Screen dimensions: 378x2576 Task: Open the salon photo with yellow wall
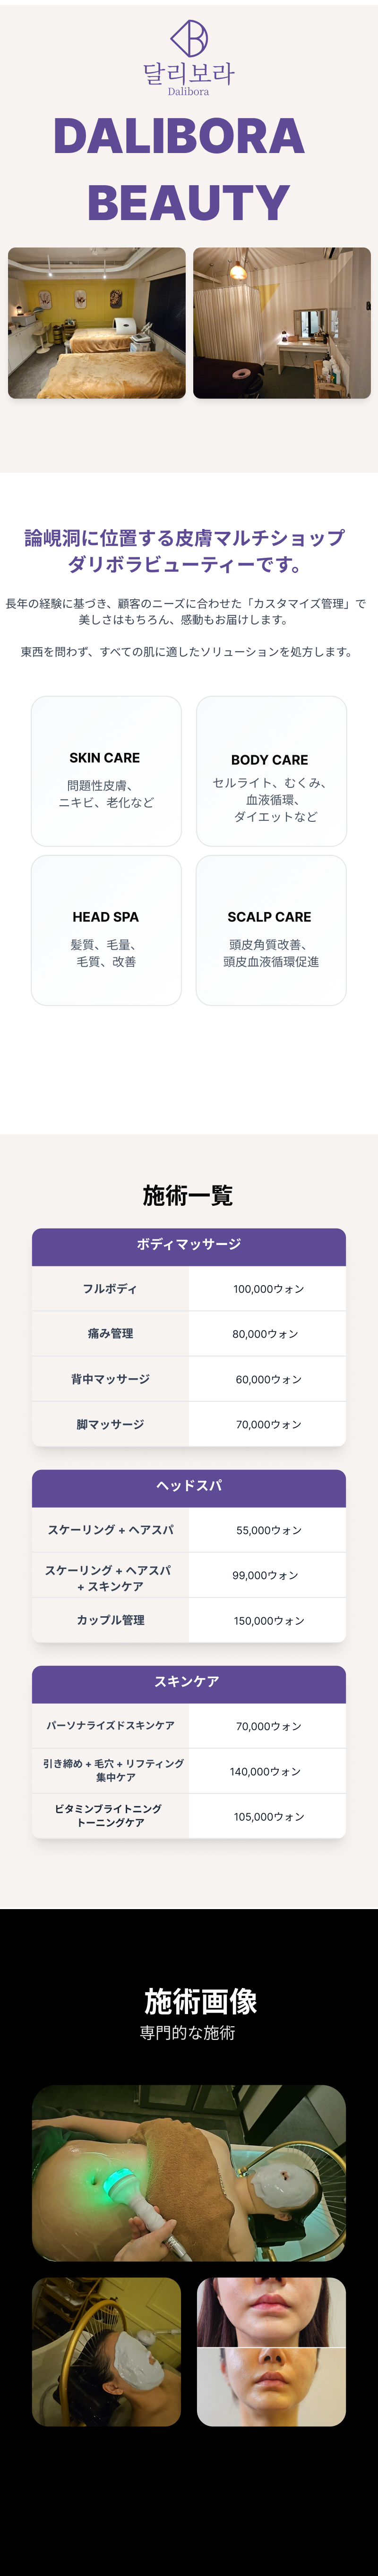pyautogui.click(x=97, y=323)
